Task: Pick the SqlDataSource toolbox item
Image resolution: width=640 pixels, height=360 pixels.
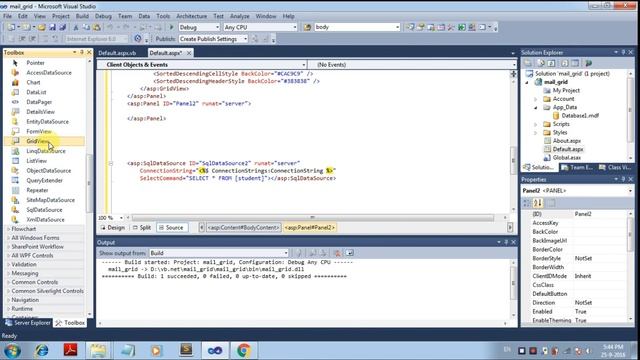Action: pyautogui.click(x=45, y=210)
